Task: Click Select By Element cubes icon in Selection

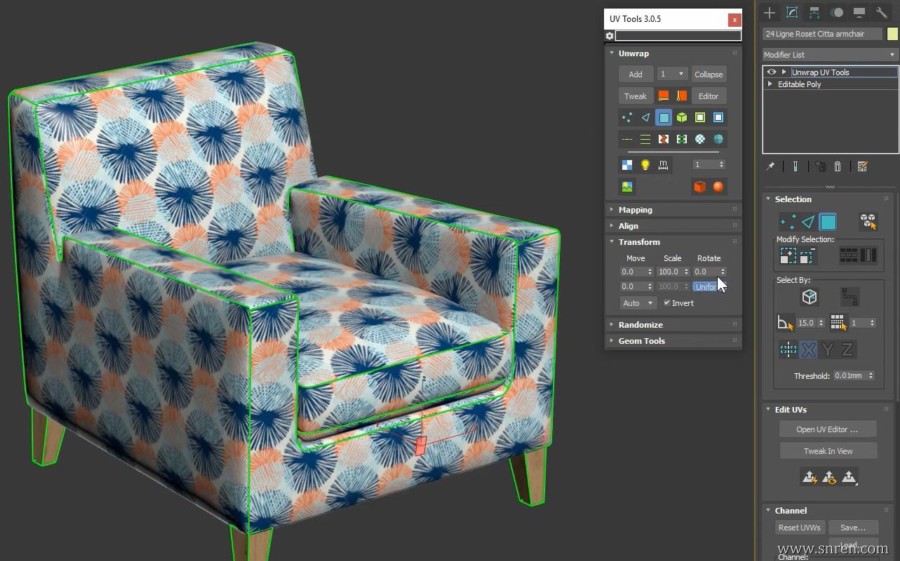Action: [x=868, y=222]
